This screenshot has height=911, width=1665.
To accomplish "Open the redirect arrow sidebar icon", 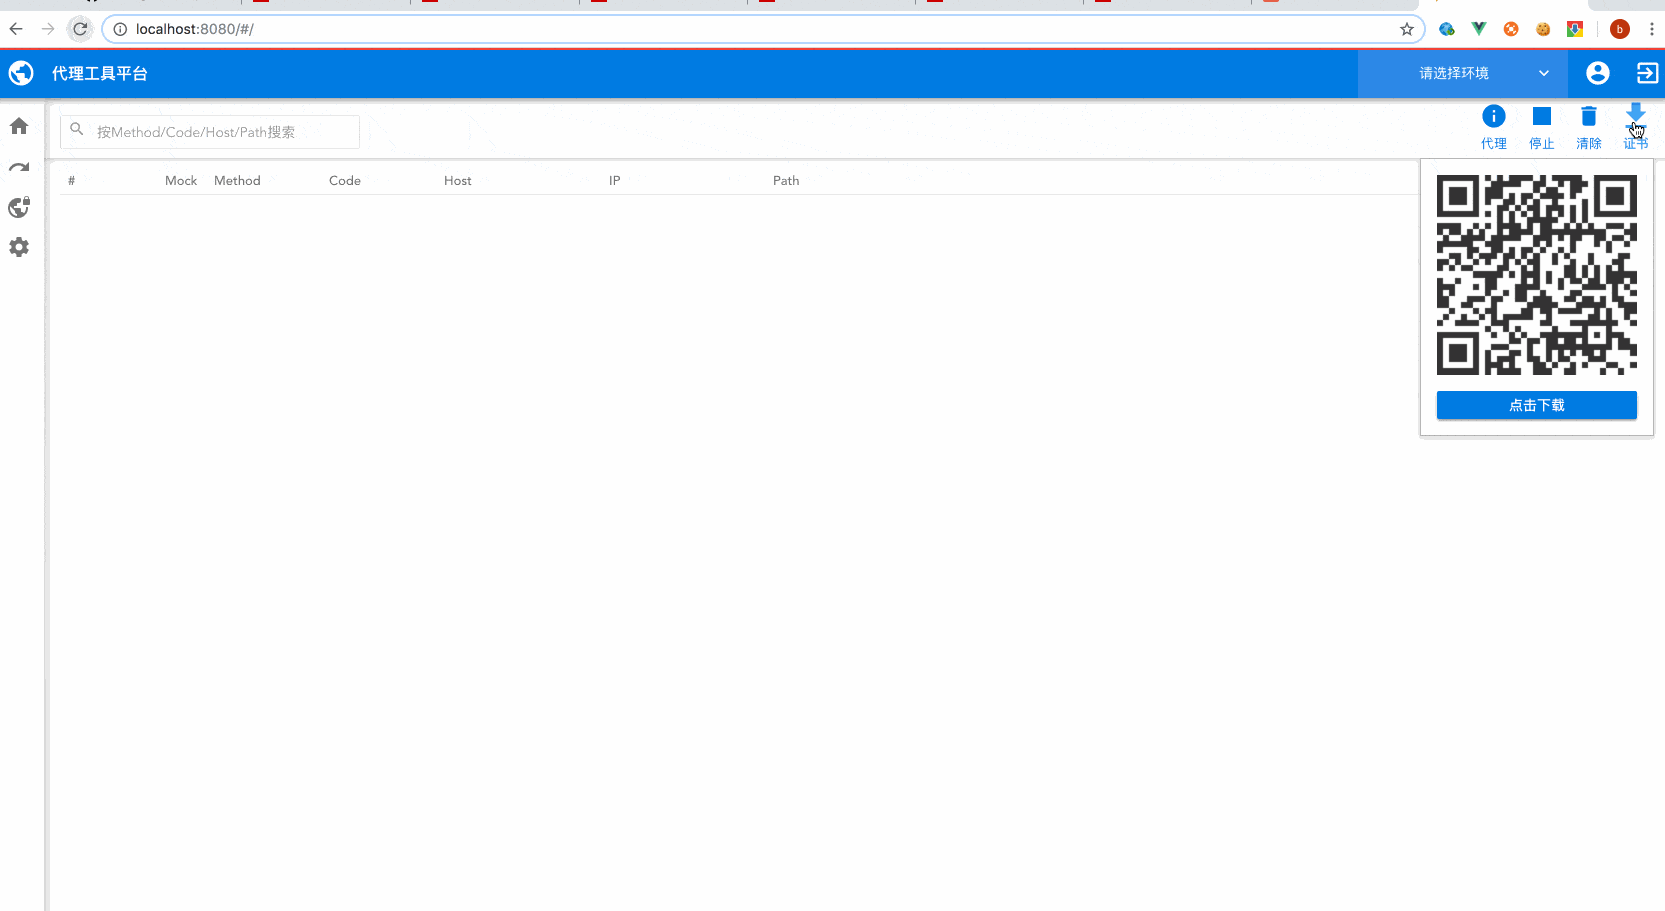I will click(19, 167).
